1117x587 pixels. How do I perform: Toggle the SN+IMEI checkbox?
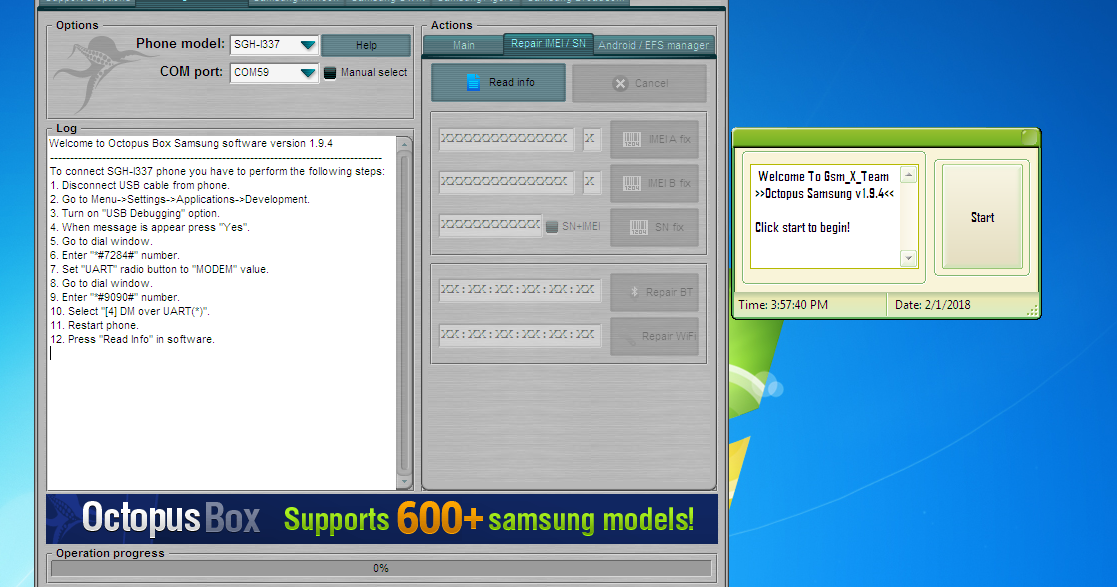[x=551, y=227]
